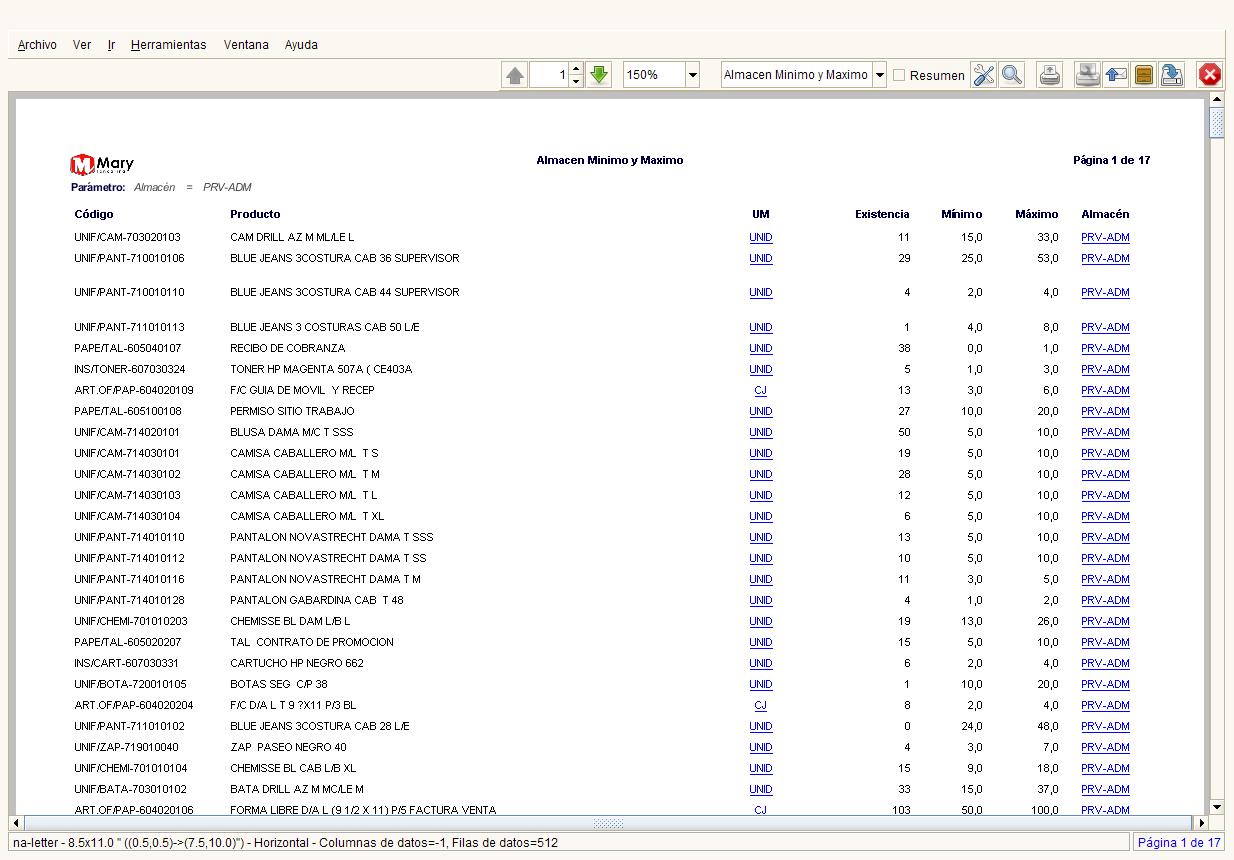This screenshot has width=1234, height=860.
Task: Click the PRV-ADM link for CAM DRILL row
Action: (x=1105, y=238)
